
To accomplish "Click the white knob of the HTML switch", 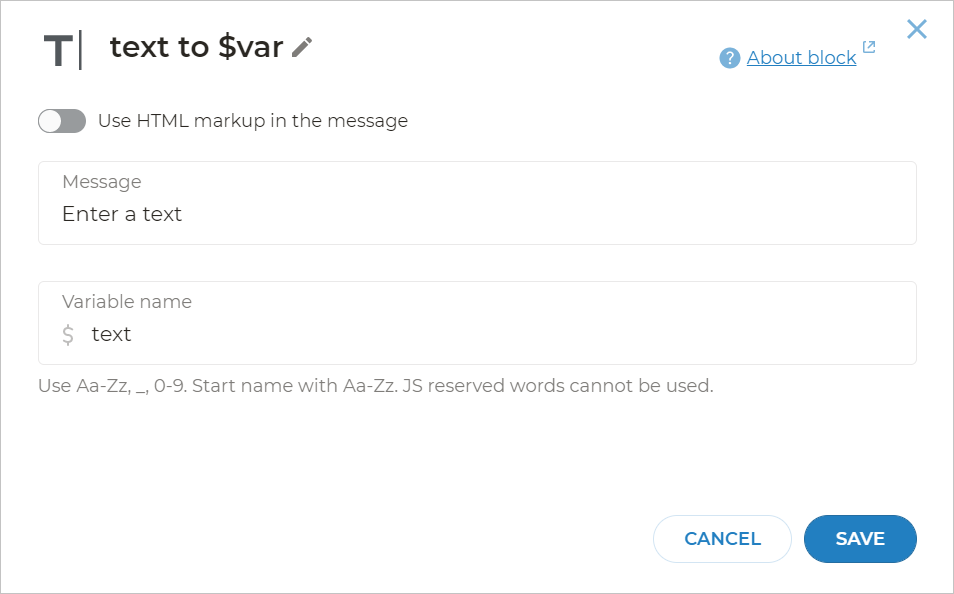I will pos(51,121).
